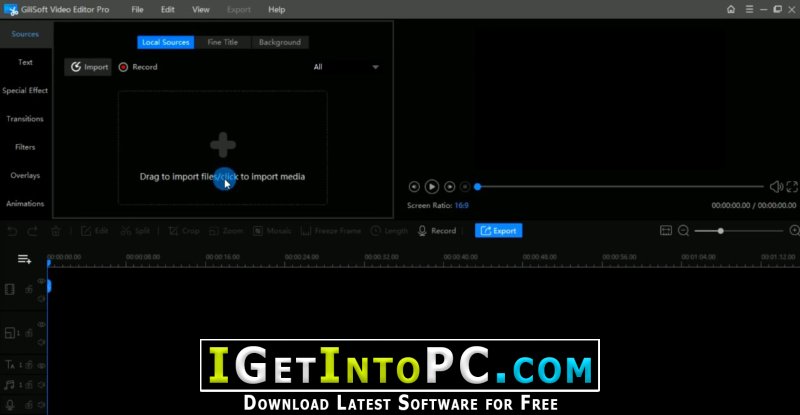Click the add track icon

[x=24, y=259]
